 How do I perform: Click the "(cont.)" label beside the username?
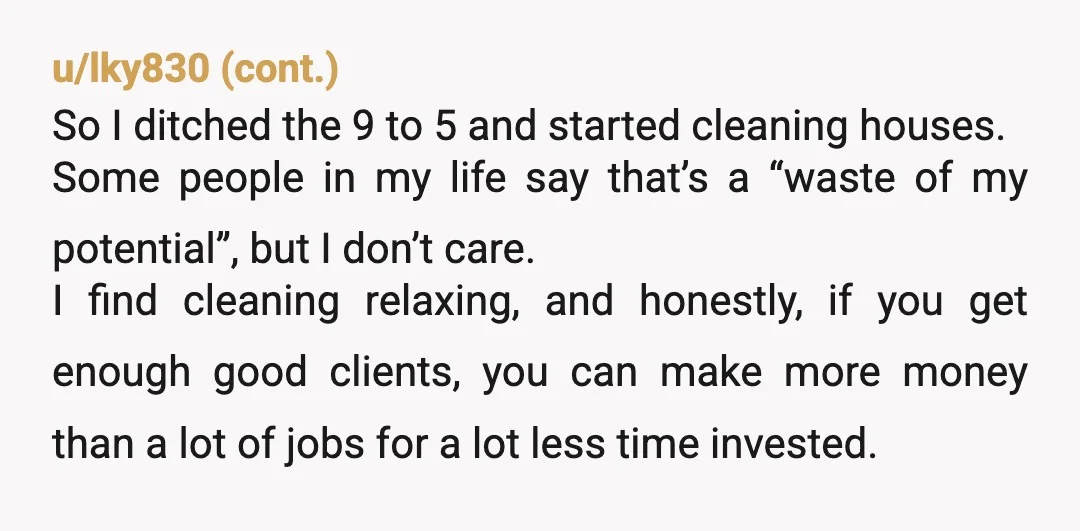point(280,70)
